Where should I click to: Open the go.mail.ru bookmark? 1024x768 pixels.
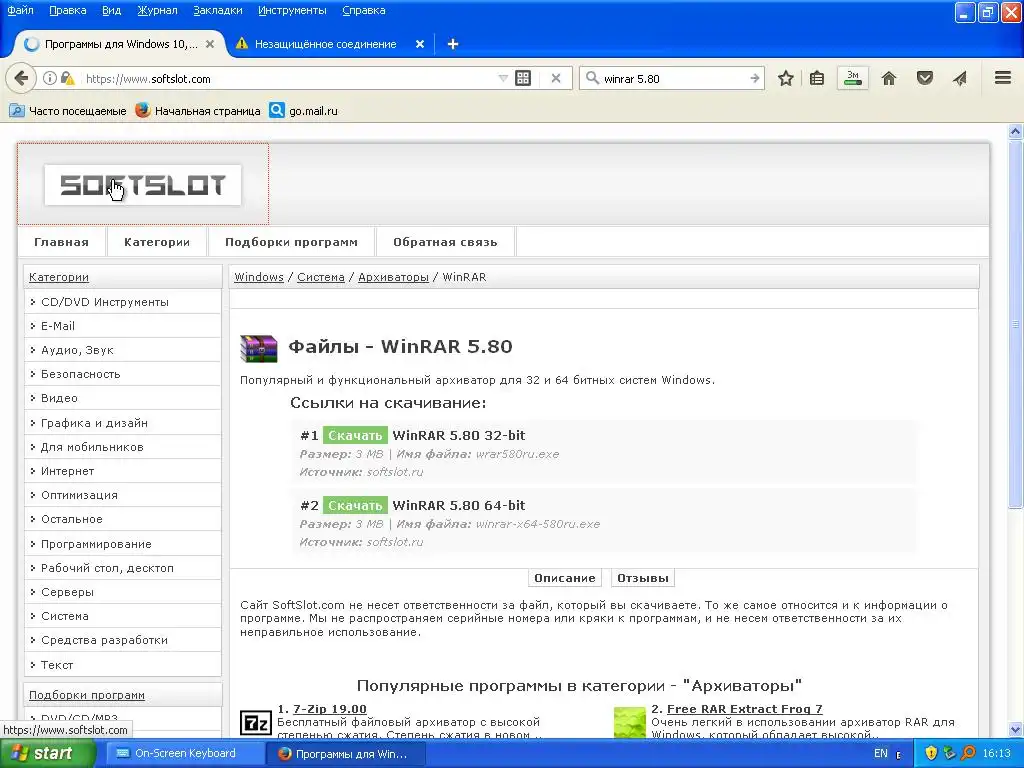point(304,111)
